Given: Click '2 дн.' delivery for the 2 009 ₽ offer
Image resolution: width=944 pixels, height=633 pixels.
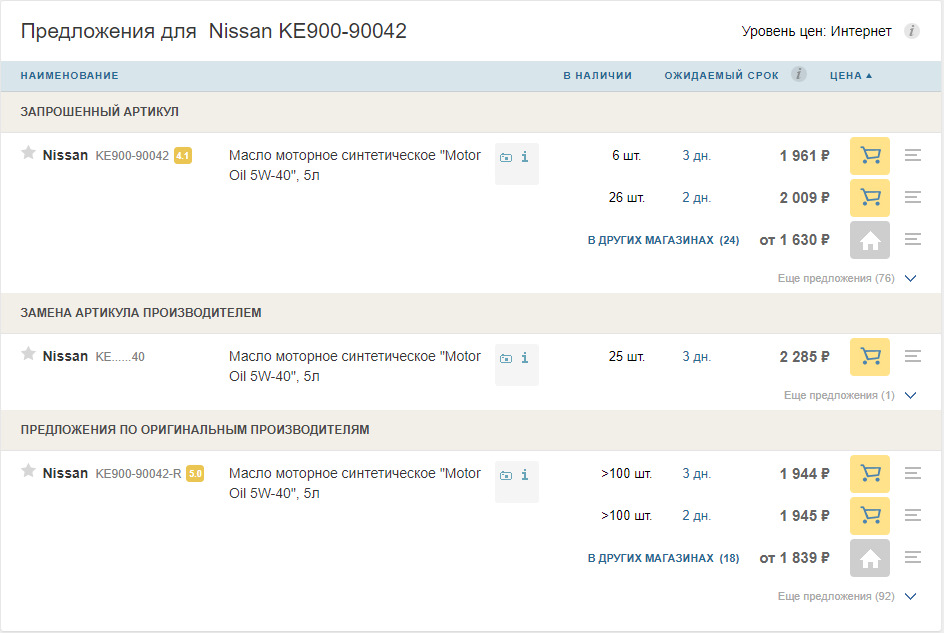Looking at the screenshot, I should click(x=696, y=198).
